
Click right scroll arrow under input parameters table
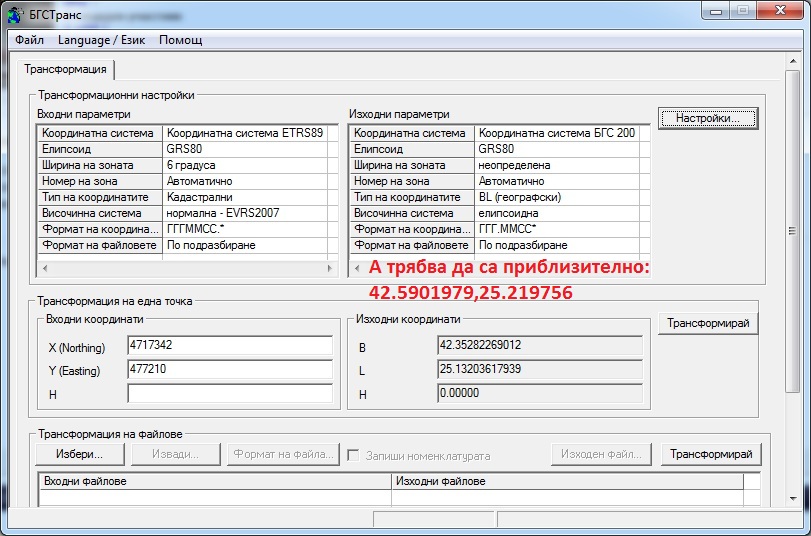click(331, 270)
